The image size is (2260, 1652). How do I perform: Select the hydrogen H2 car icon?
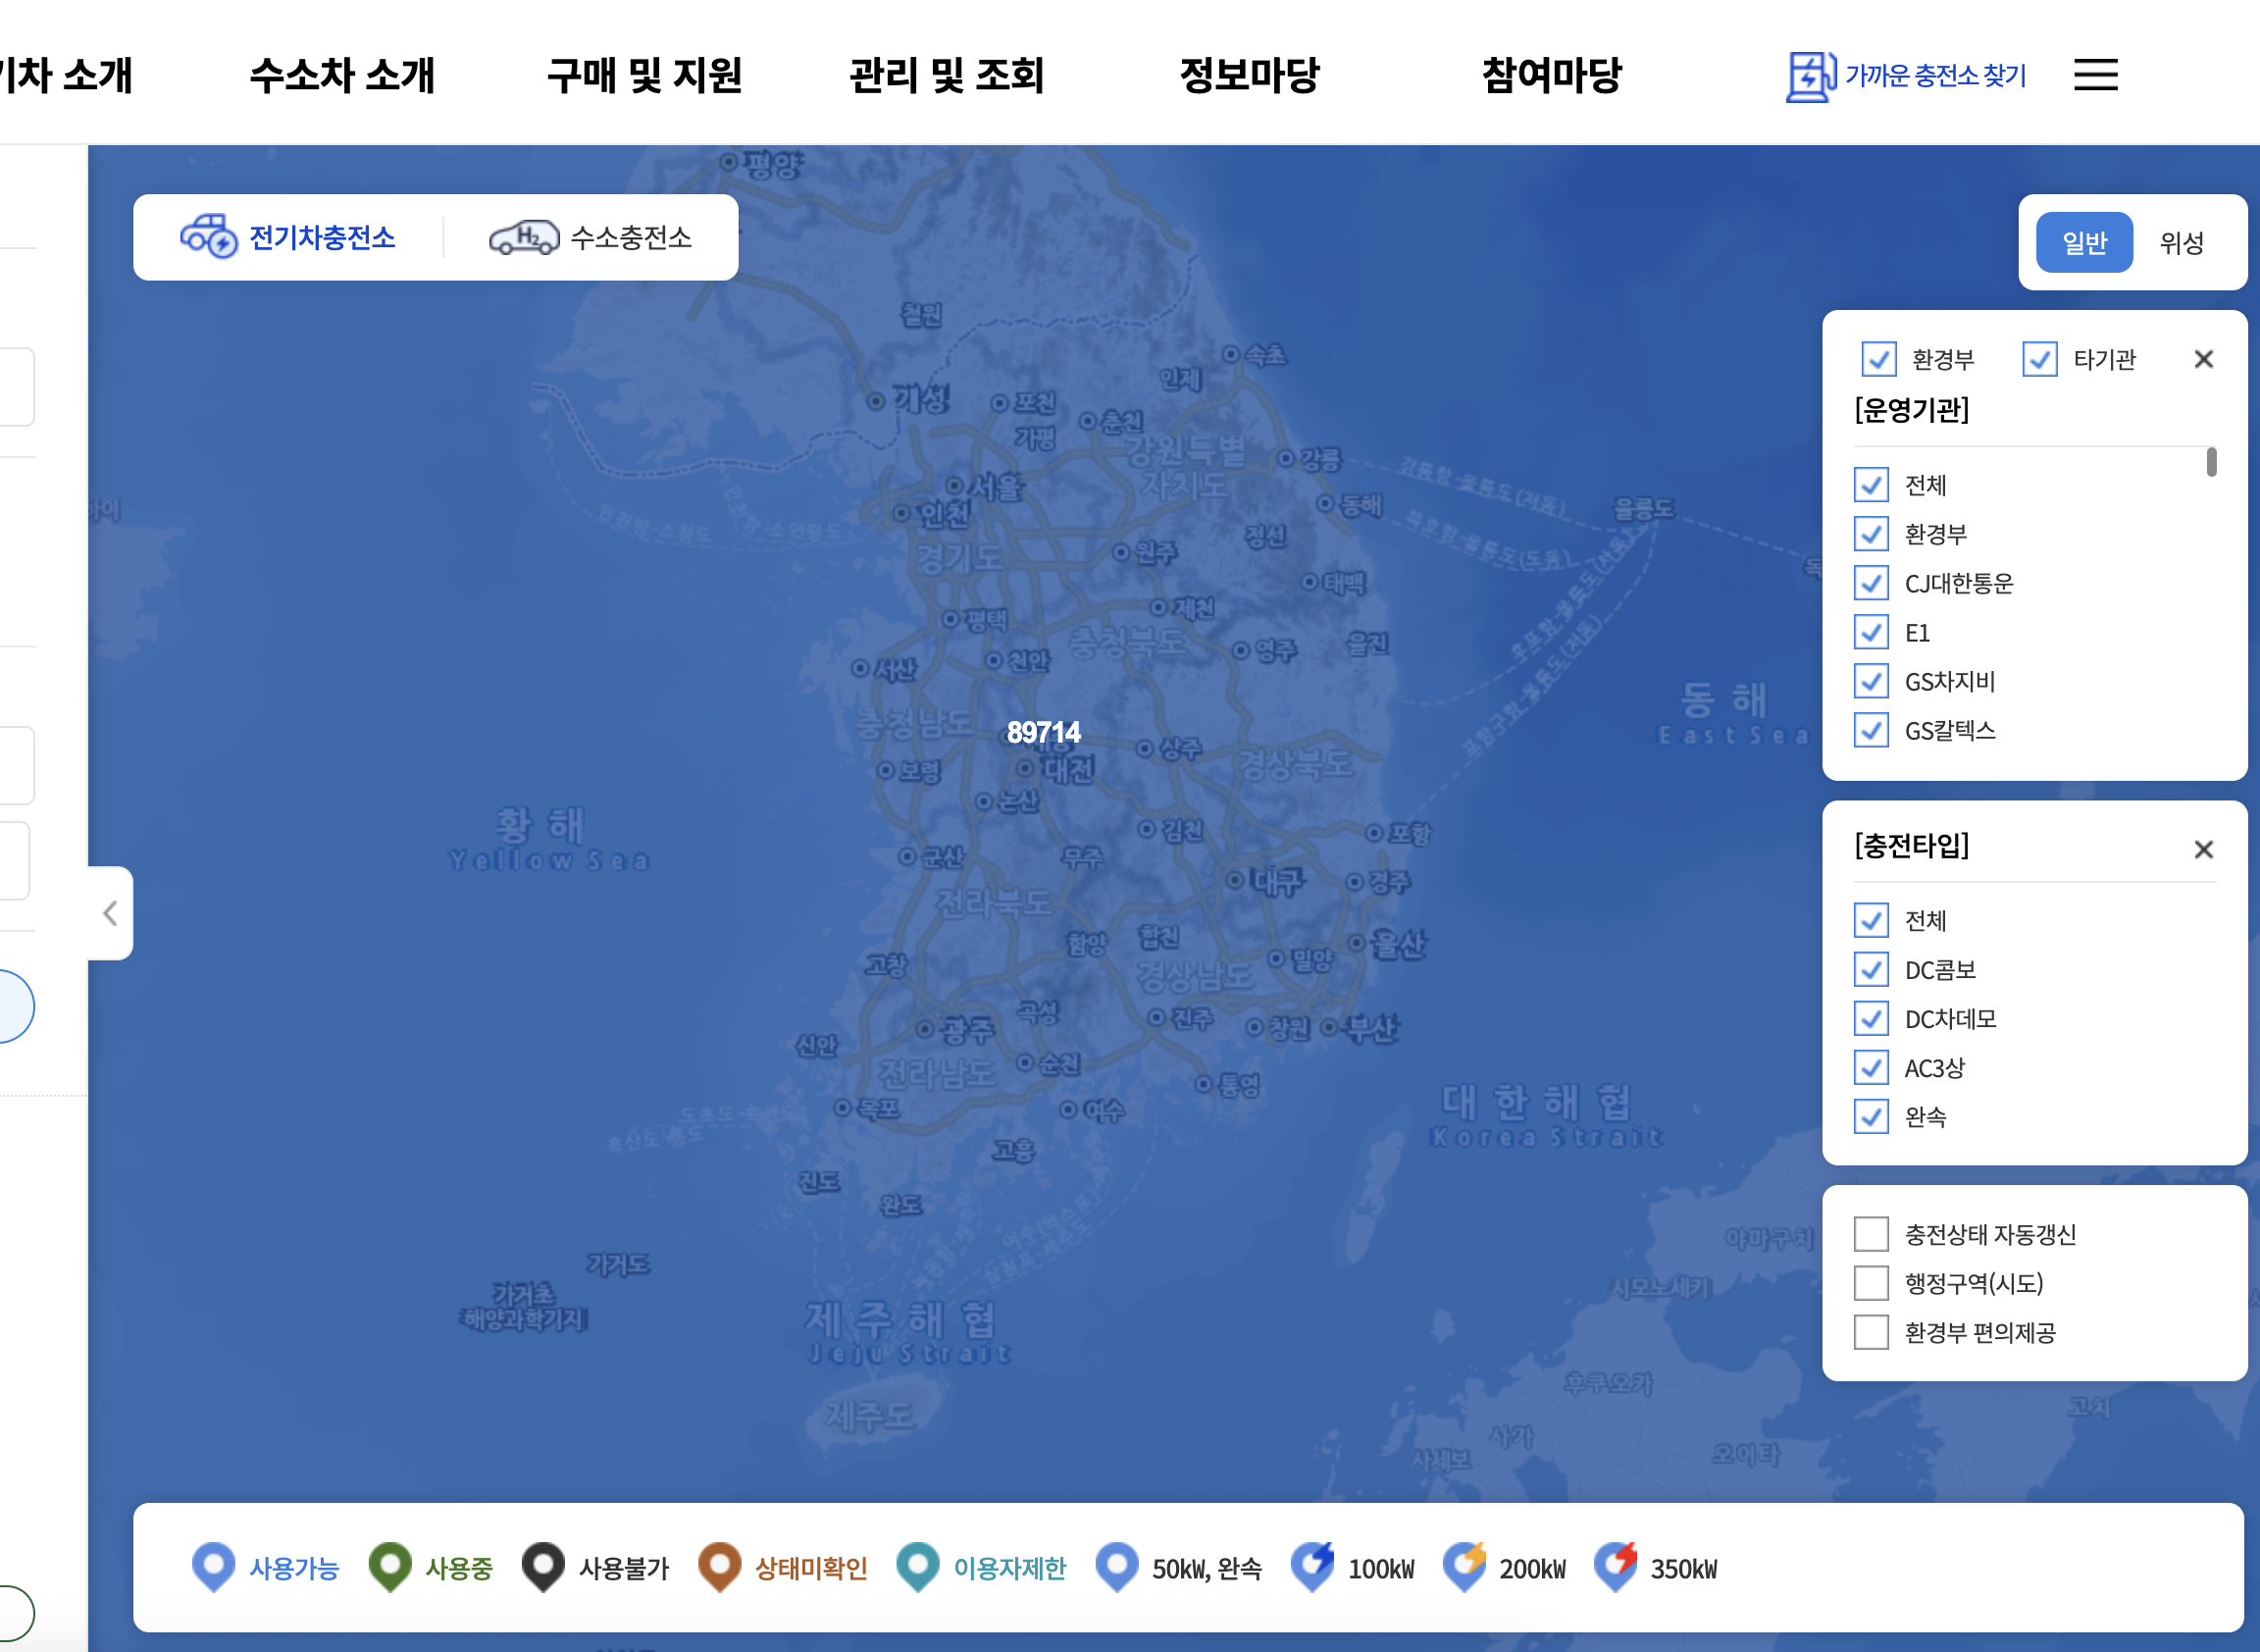coord(523,238)
